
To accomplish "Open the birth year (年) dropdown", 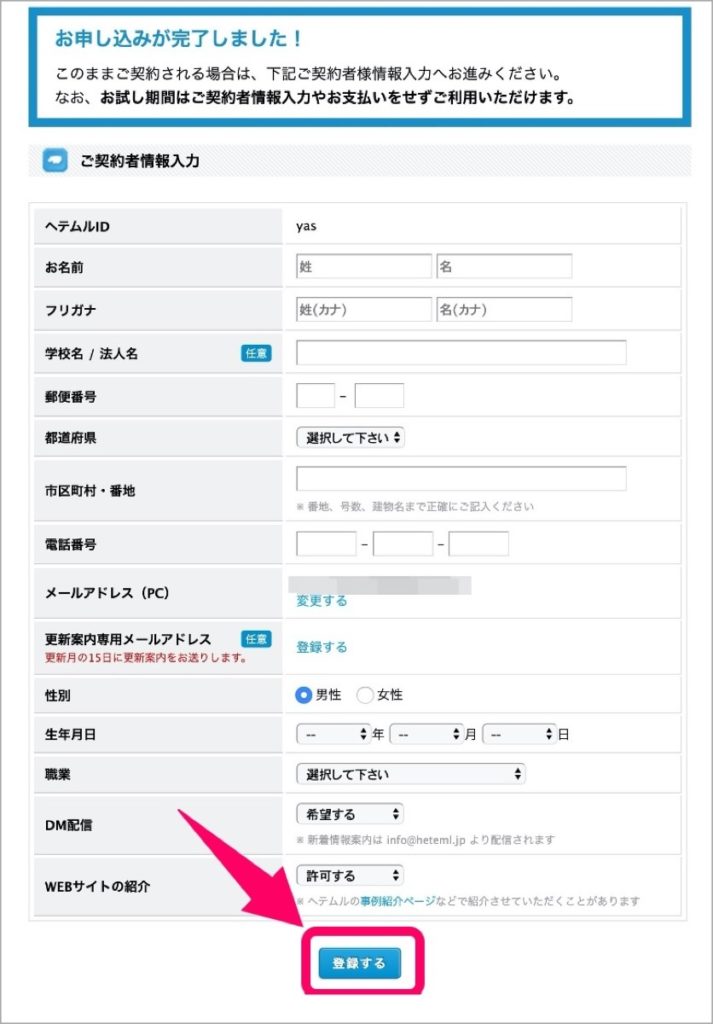I will pos(333,735).
